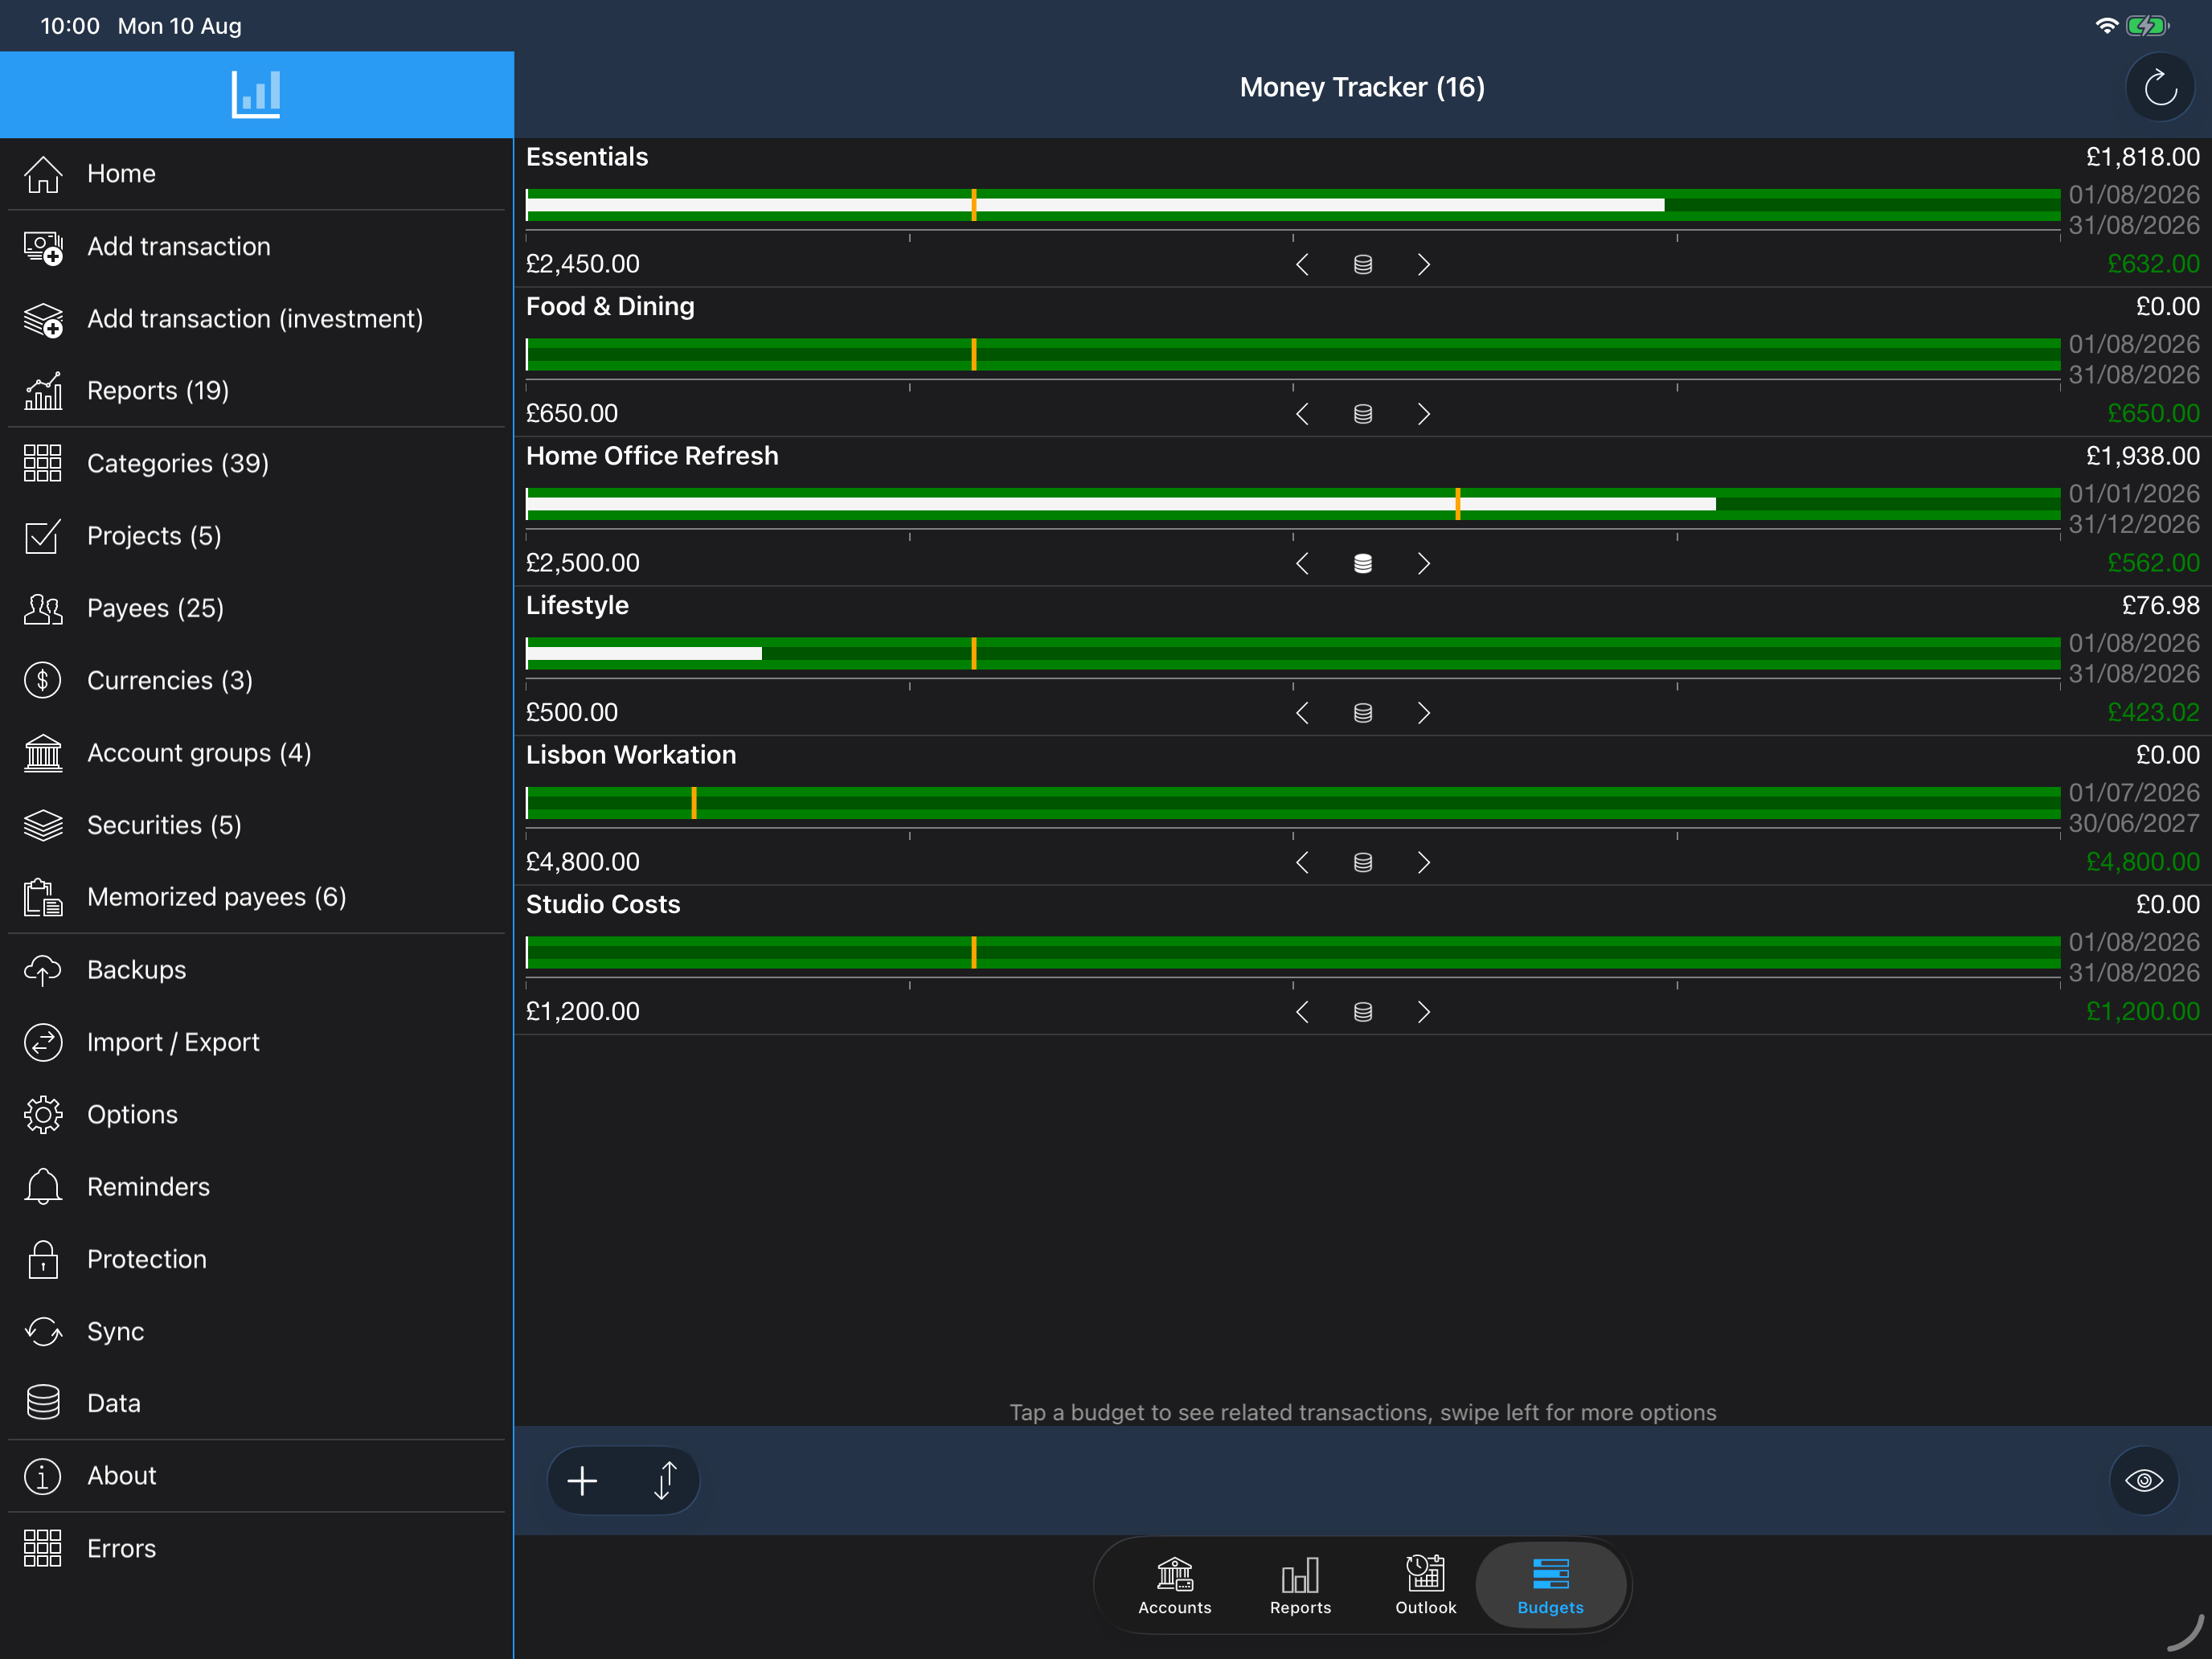Image resolution: width=2212 pixels, height=1659 pixels.
Task: Go to previous Lisbon Workation period
Action: pyautogui.click(x=1302, y=862)
